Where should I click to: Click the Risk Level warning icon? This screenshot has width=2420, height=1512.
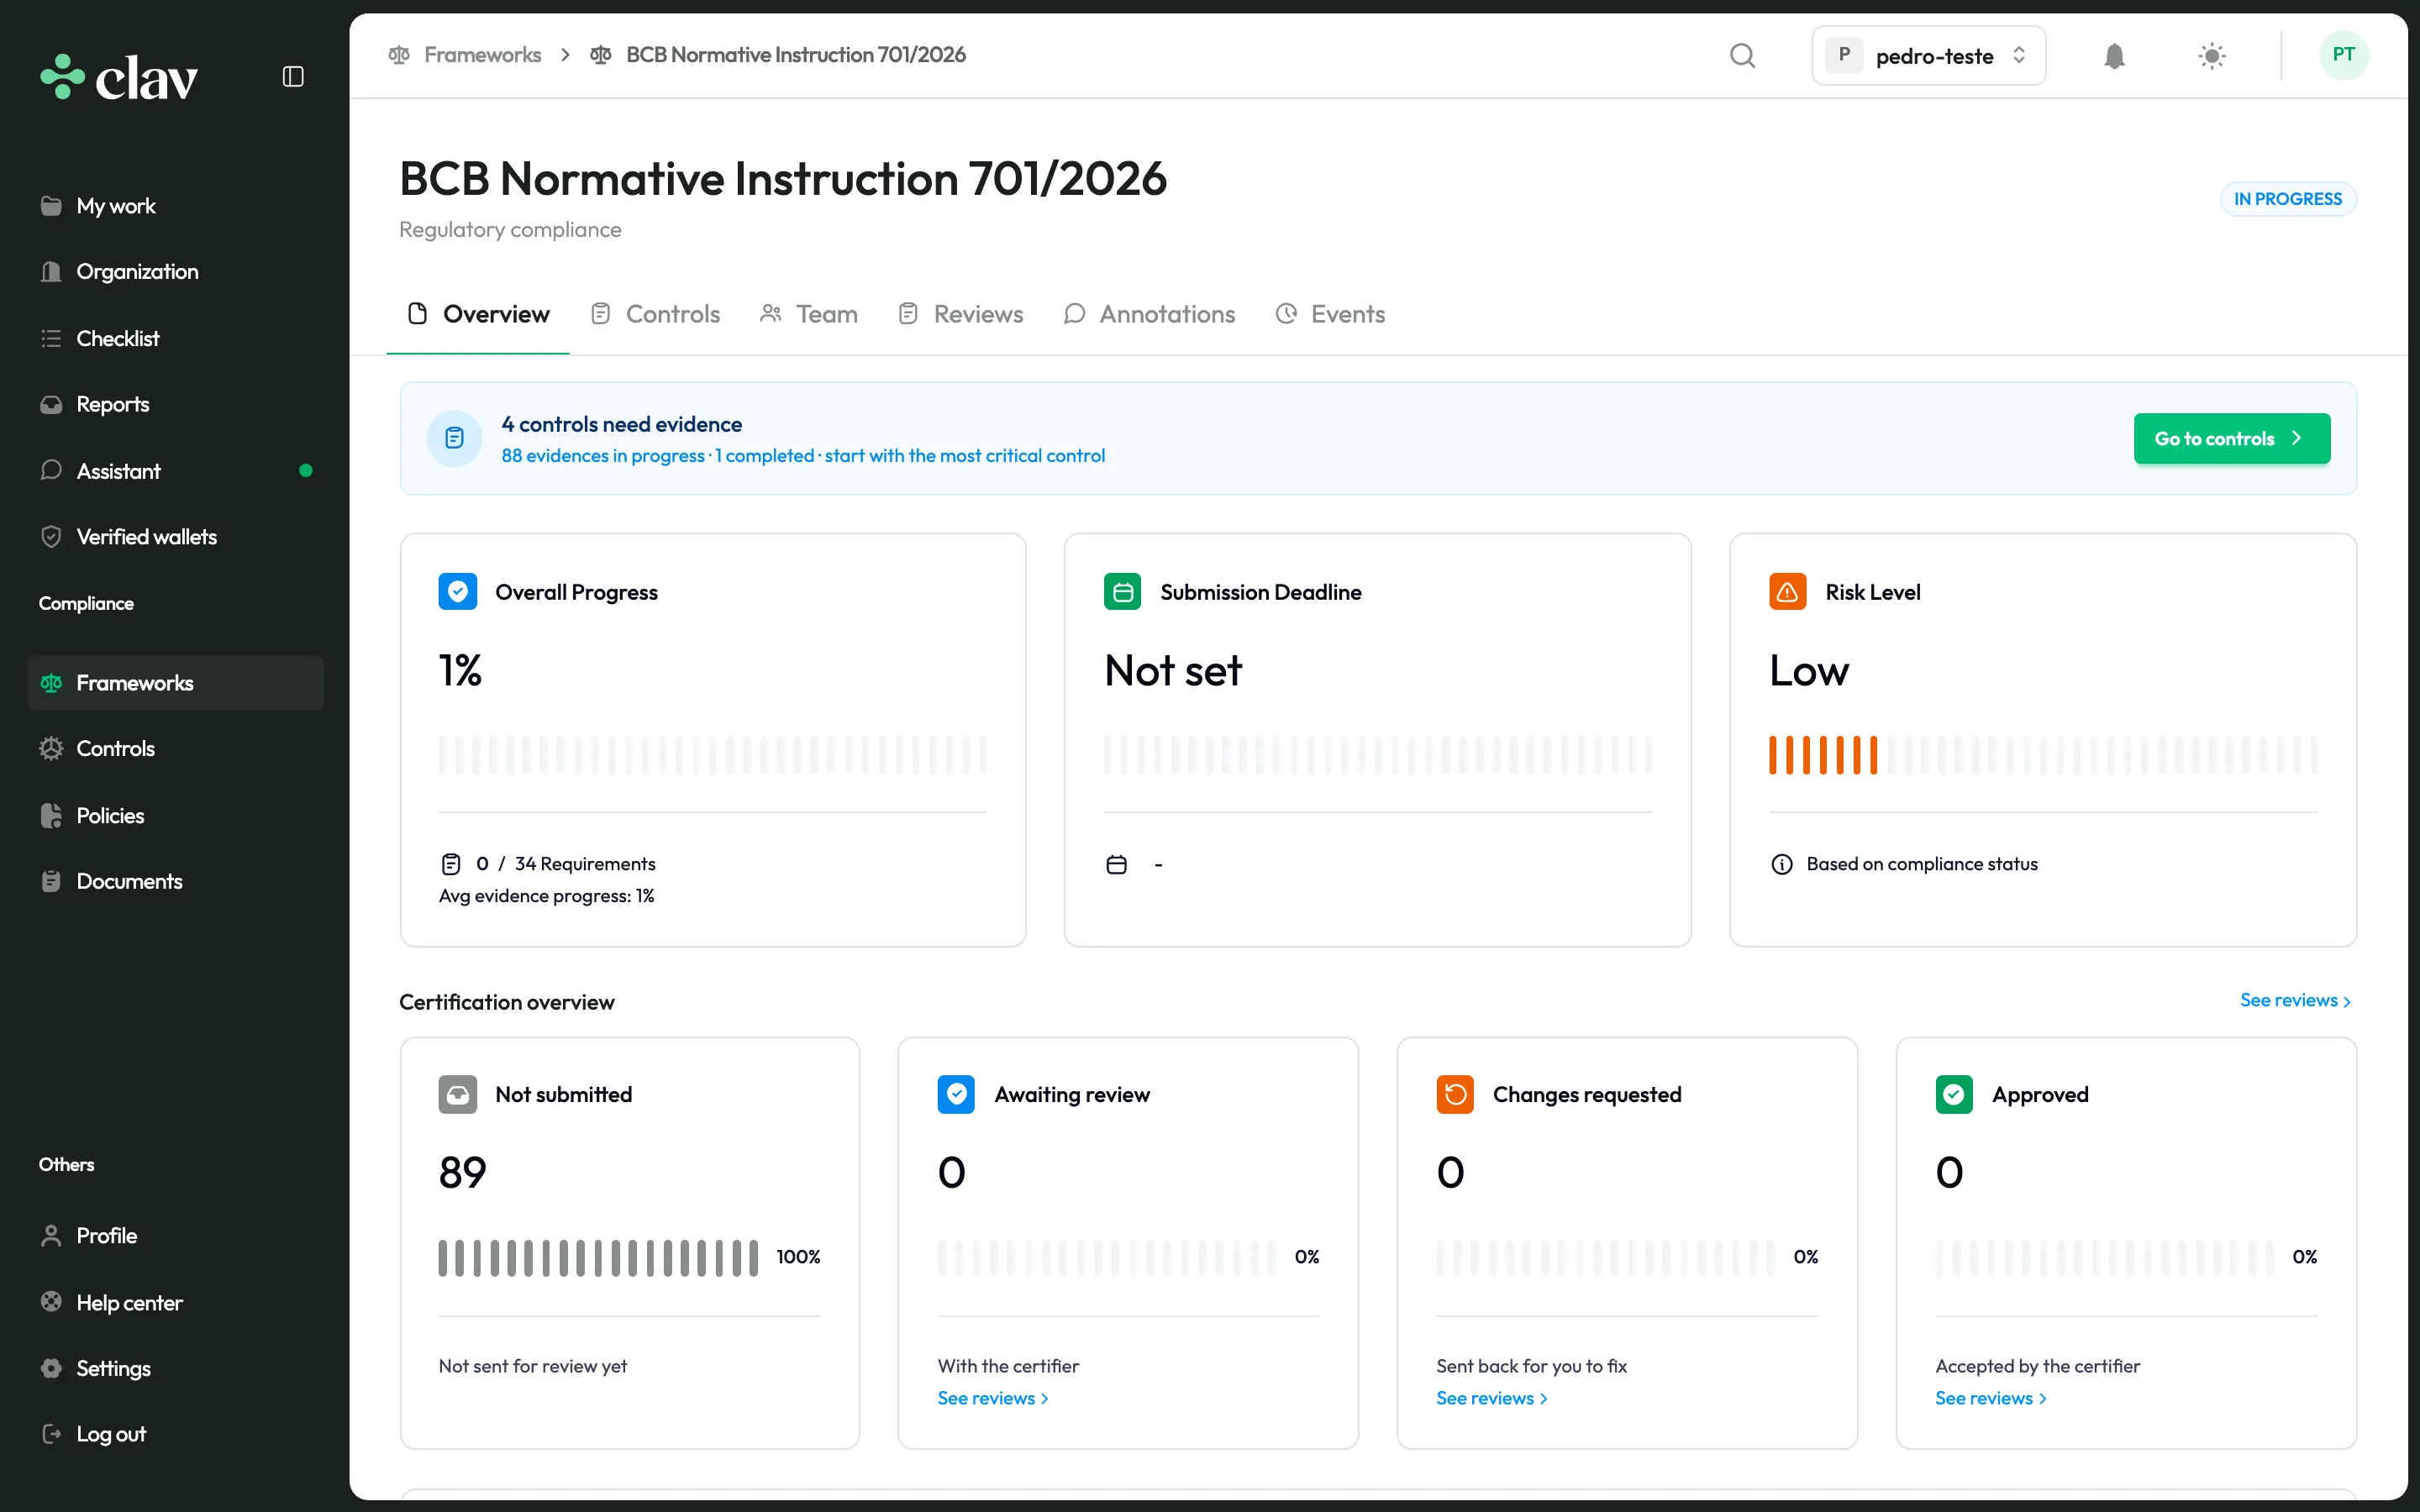pyautogui.click(x=1787, y=592)
